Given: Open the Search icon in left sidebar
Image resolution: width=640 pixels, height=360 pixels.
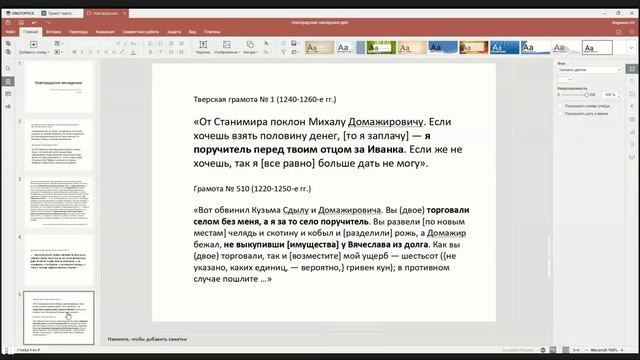Looking at the screenshot, I should [x=8, y=69].
